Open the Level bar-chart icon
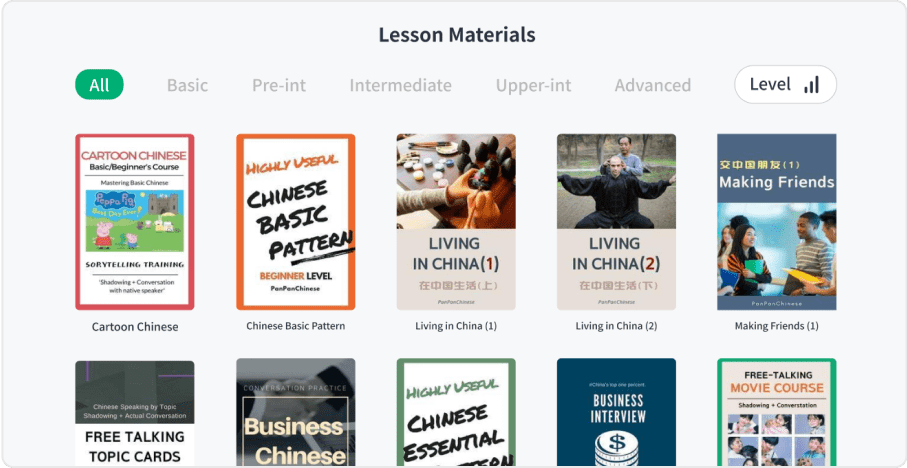 (812, 85)
